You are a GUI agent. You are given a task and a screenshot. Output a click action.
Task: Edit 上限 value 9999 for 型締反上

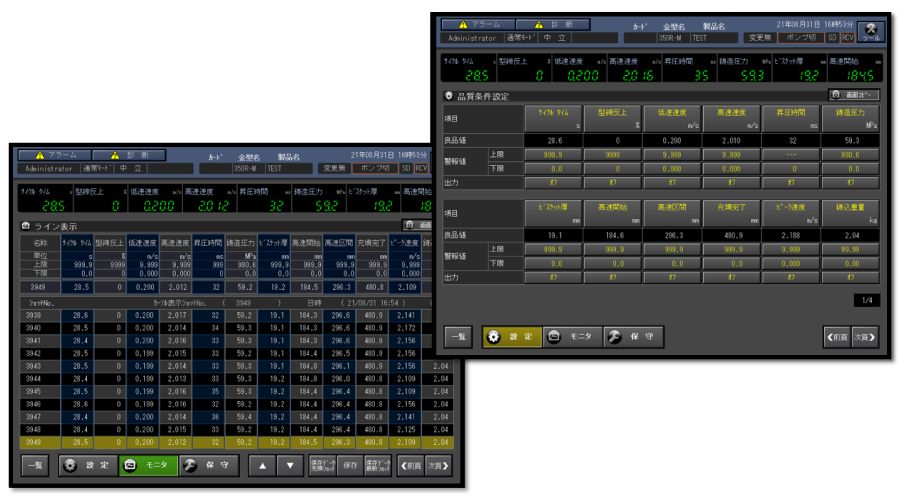click(612, 155)
